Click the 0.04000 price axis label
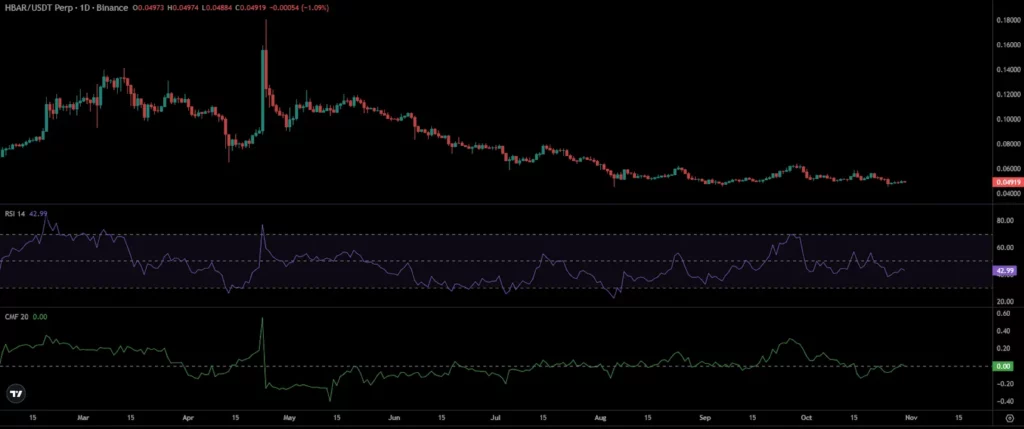Viewport: 1024px width, 429px height. (x=1008, y=194)
